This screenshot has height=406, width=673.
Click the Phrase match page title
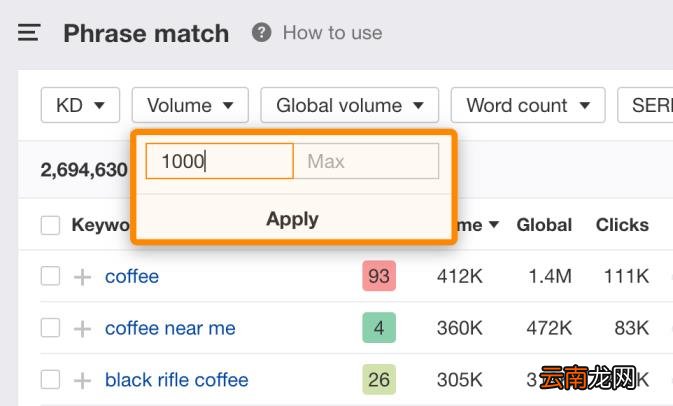[x=146, y=33]
